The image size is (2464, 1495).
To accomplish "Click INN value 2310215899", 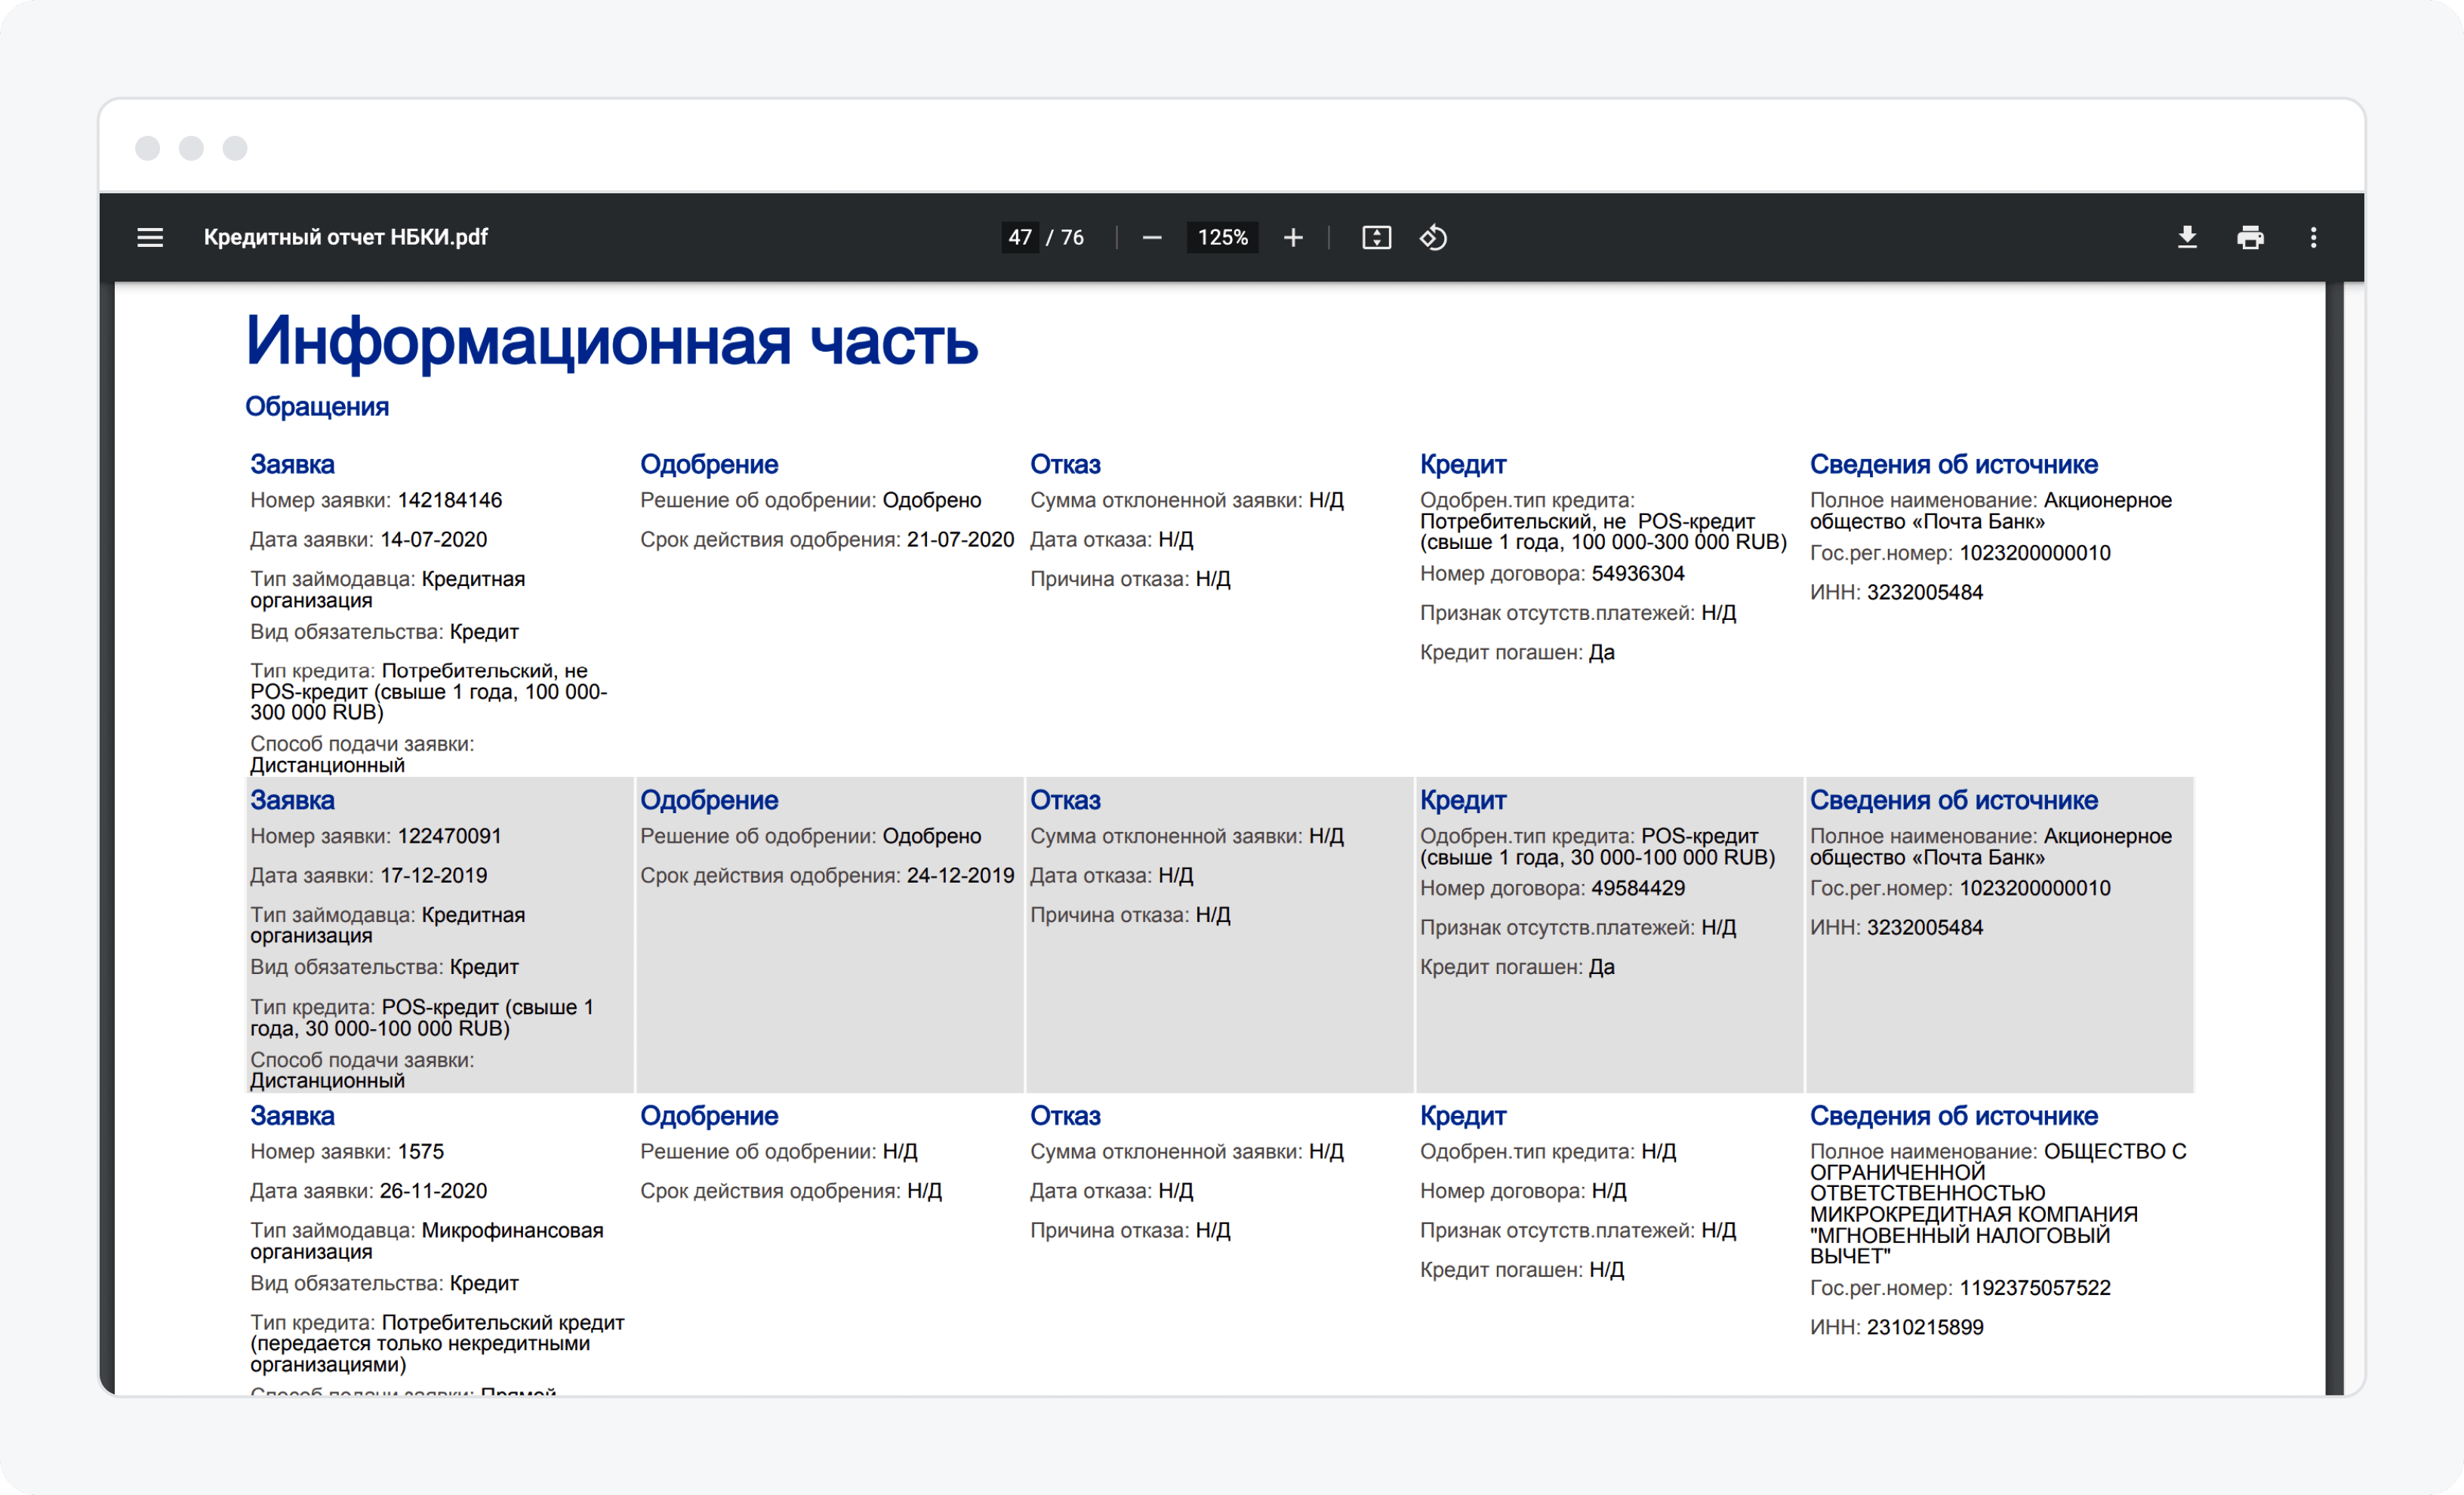I will coord(1925,1327).
